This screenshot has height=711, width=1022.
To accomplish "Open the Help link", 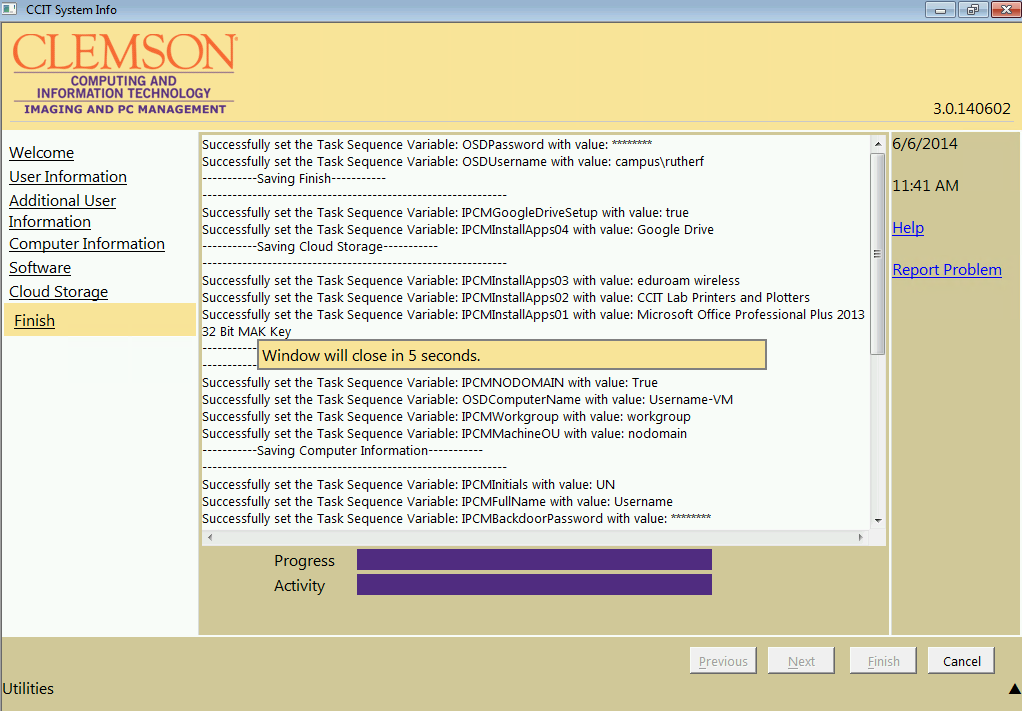I will [908, 227].
